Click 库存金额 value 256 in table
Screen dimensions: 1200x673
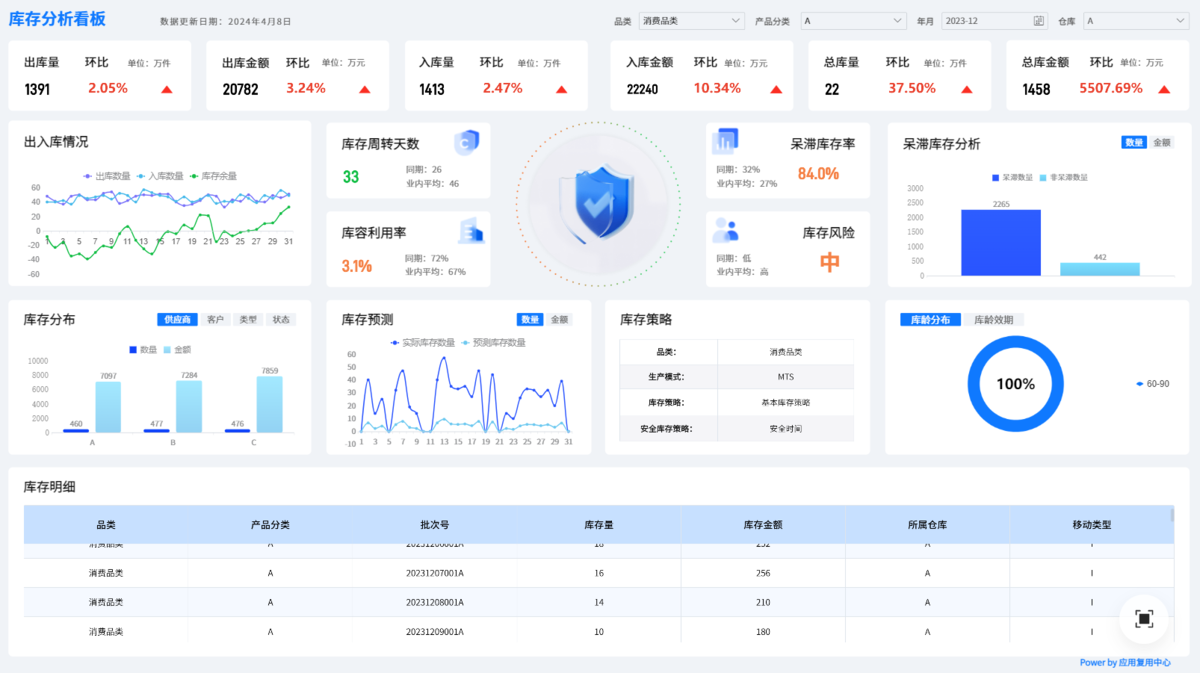tap(763, 573)
